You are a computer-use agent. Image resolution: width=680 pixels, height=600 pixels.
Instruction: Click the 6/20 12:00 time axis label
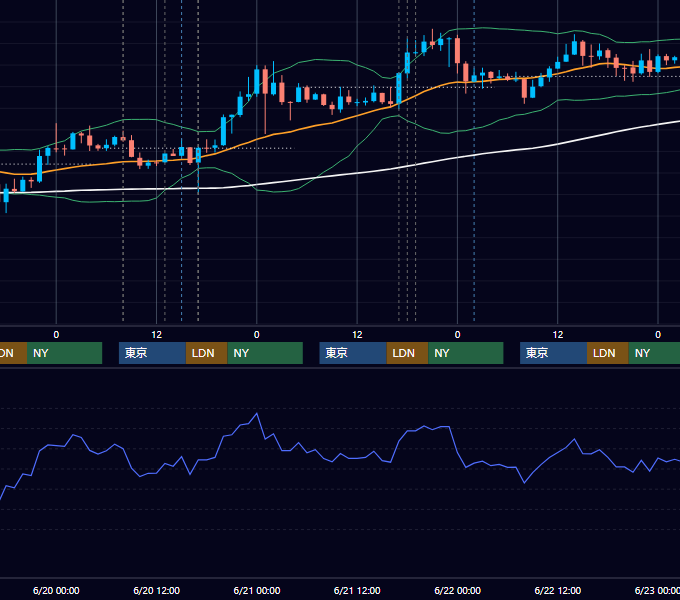coord(157,590)
